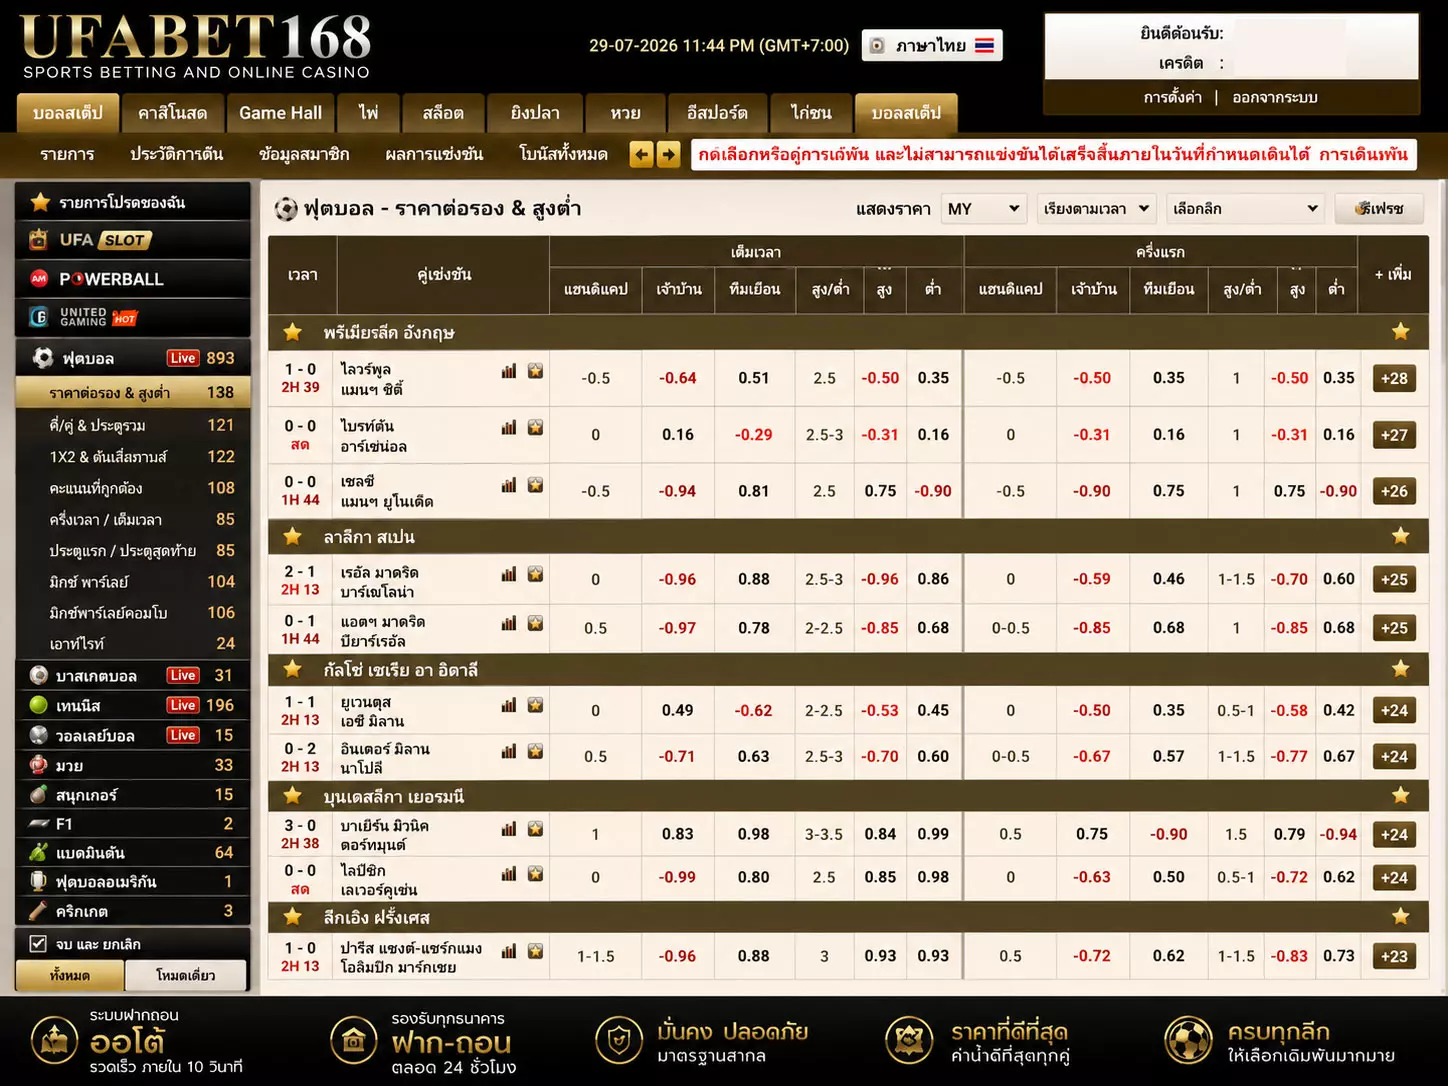
Task: Select the โหมดเดี่ยว mode button
Action: click(x=186, y=975)
